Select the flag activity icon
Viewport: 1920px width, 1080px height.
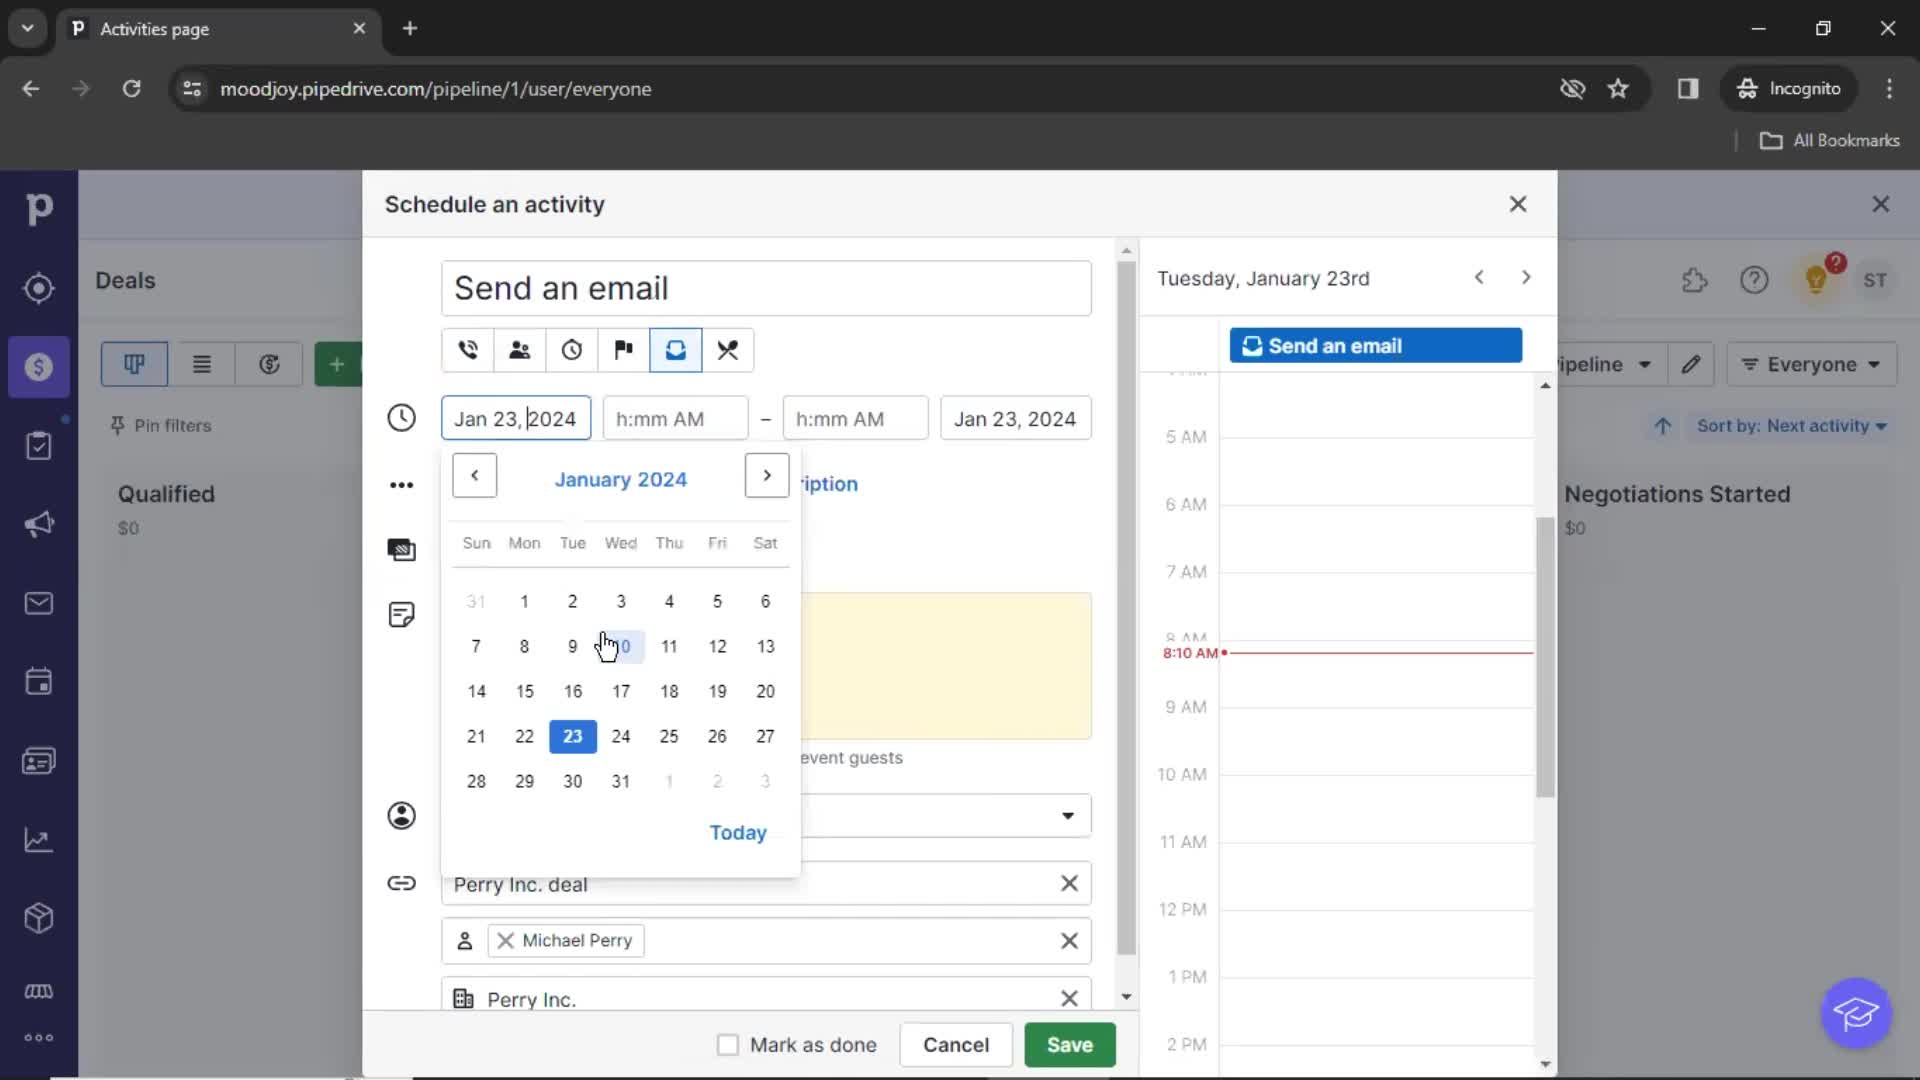(624, 349)
